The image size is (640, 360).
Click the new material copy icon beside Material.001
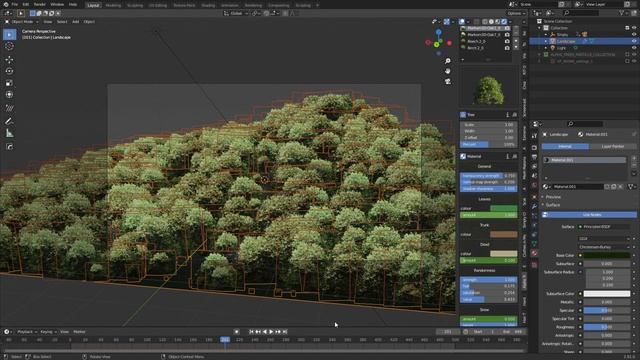613,187
